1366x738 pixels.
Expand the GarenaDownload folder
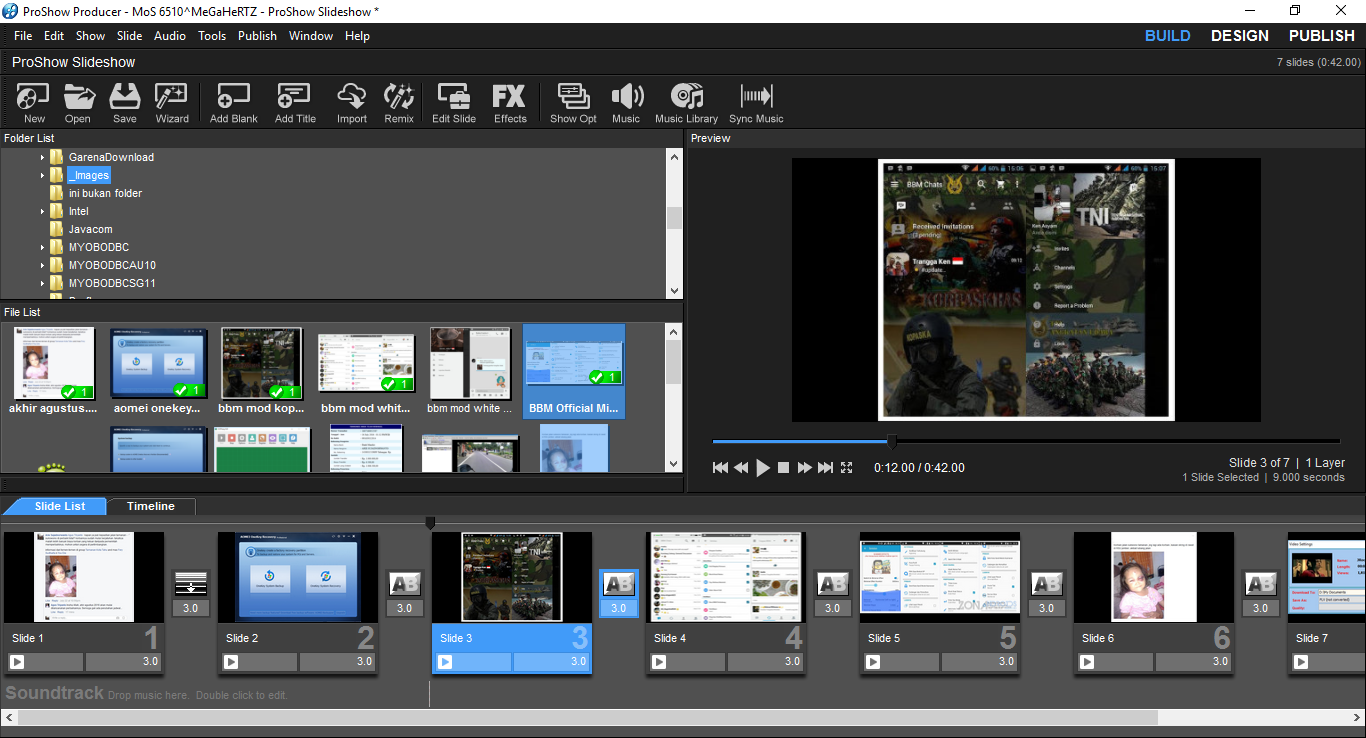coord(43,157)
